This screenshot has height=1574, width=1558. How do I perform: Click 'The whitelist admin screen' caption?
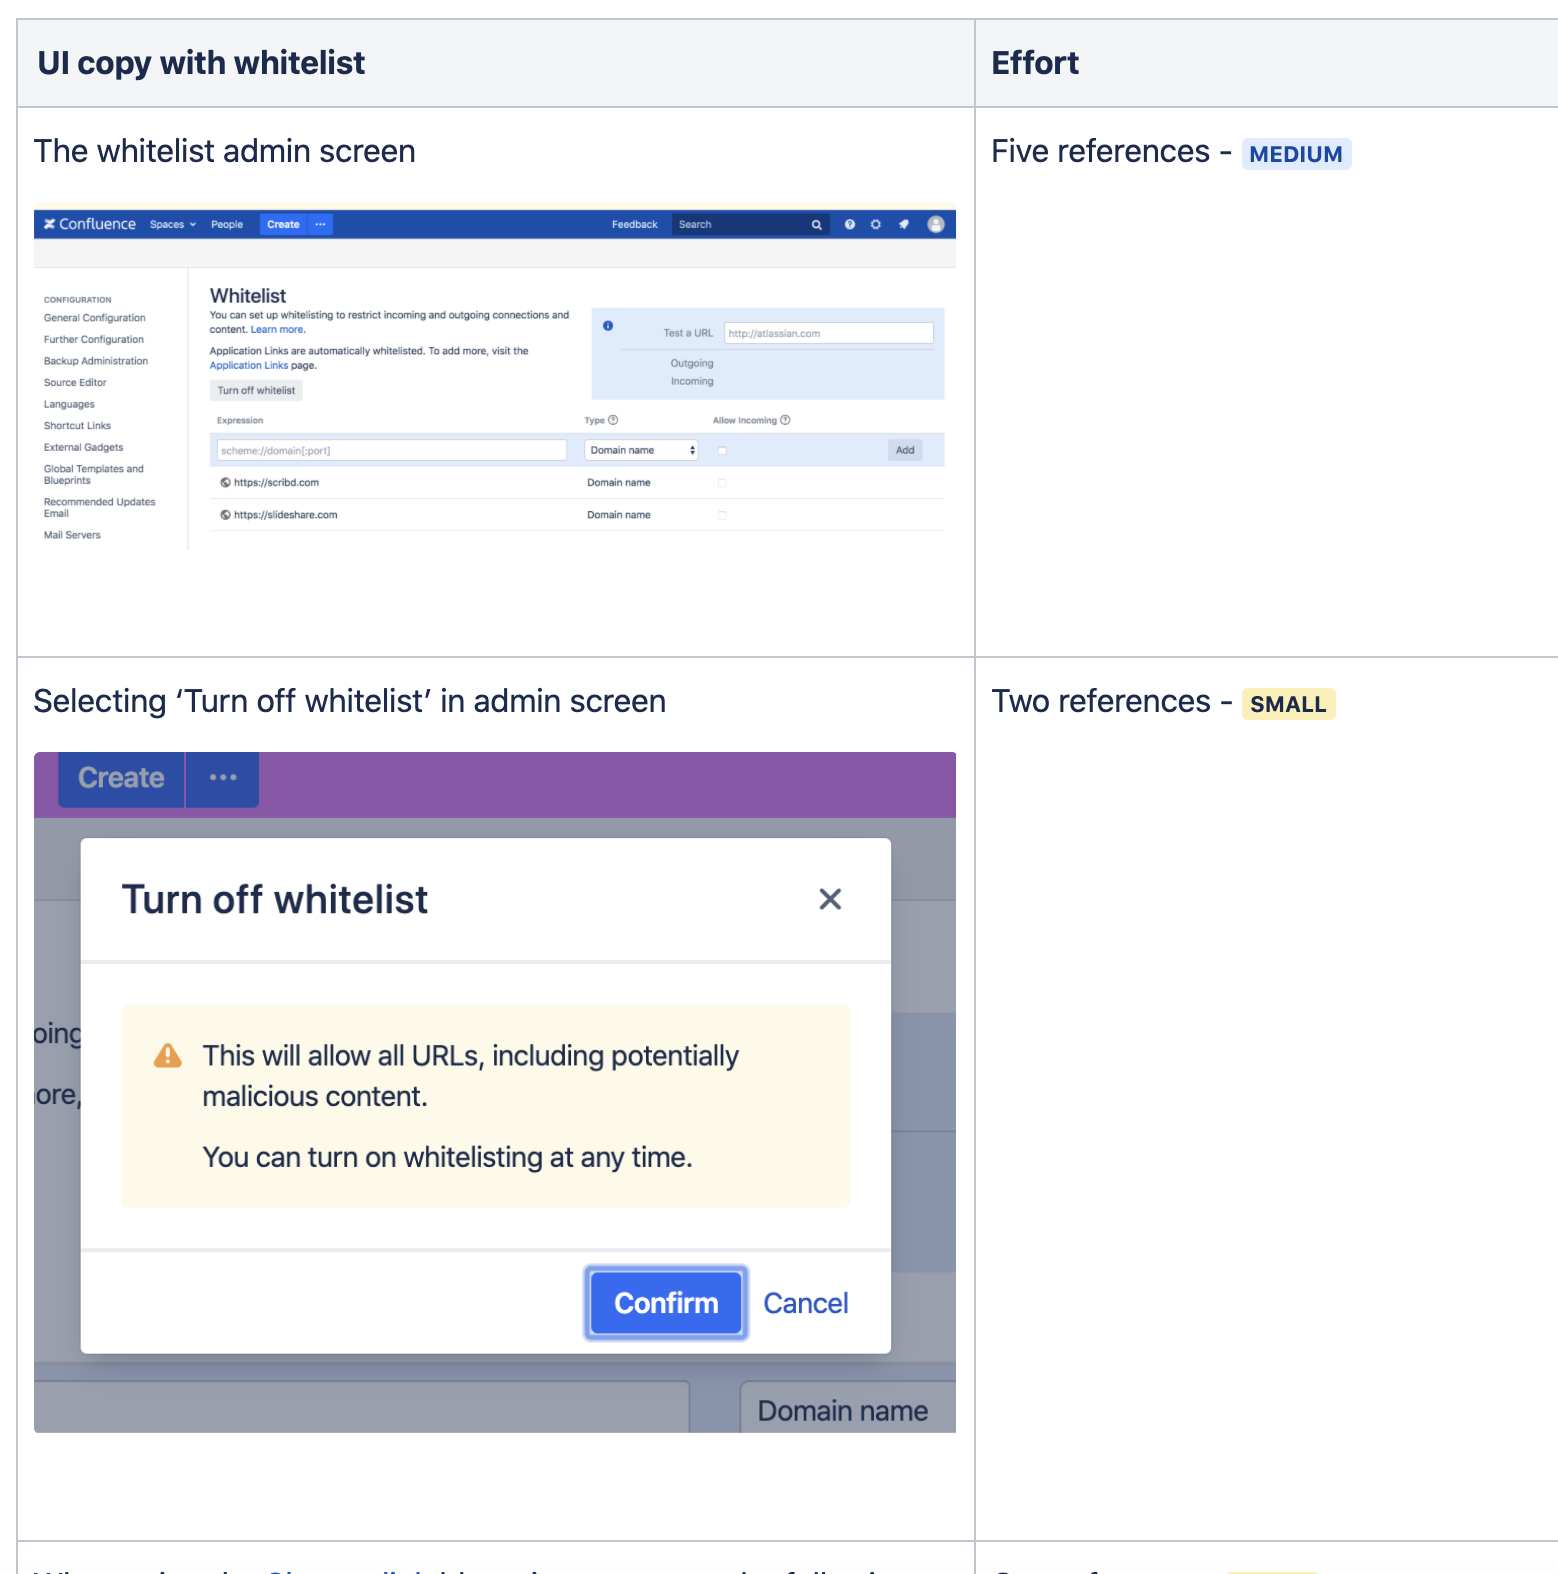(225, 152)
